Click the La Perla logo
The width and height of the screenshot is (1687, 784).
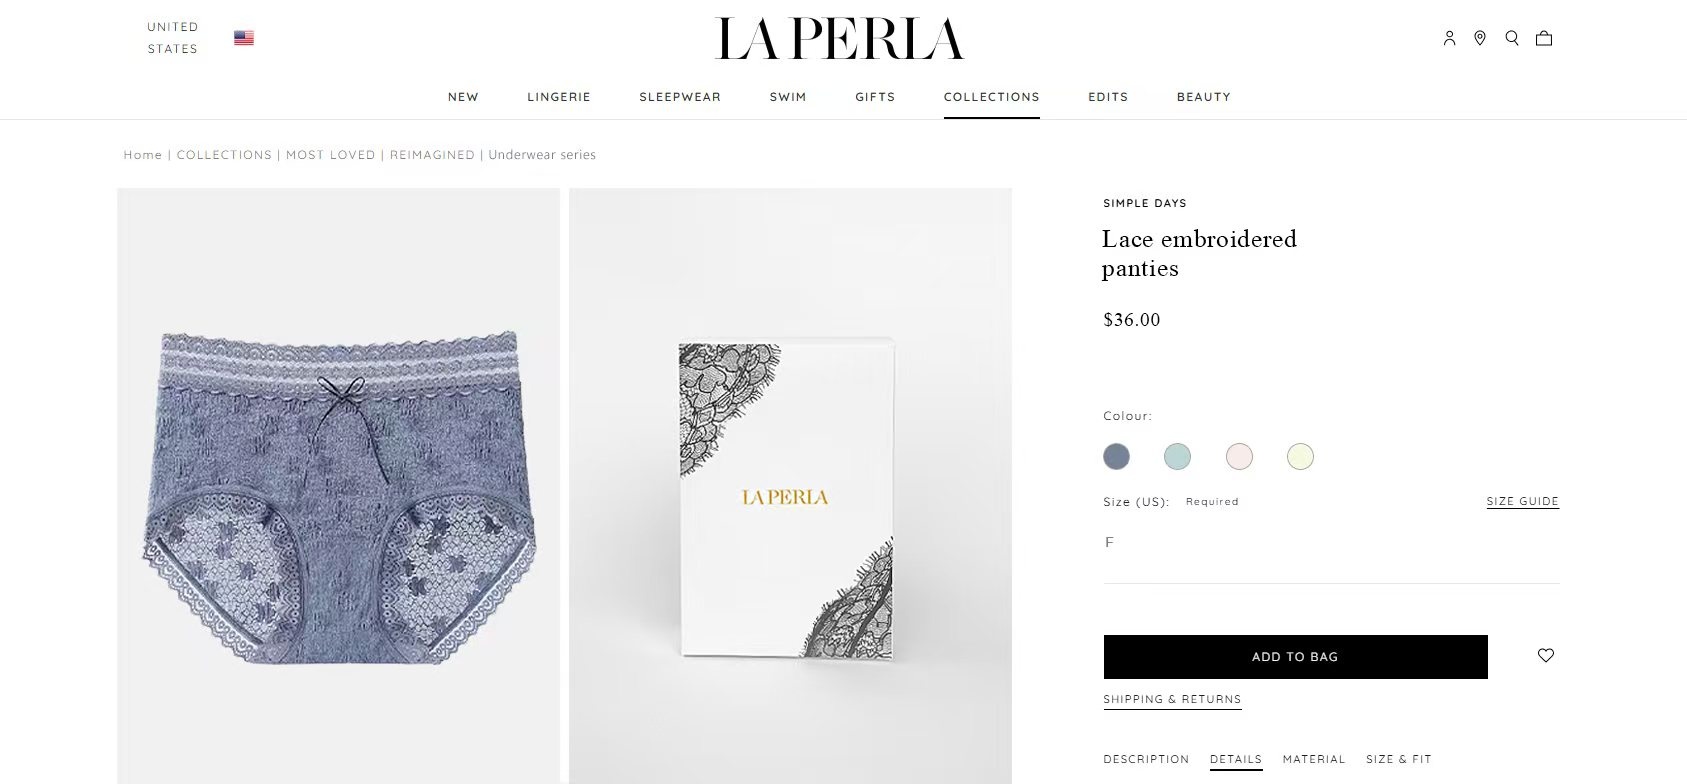pyautogui.click(x=841, y=39)
